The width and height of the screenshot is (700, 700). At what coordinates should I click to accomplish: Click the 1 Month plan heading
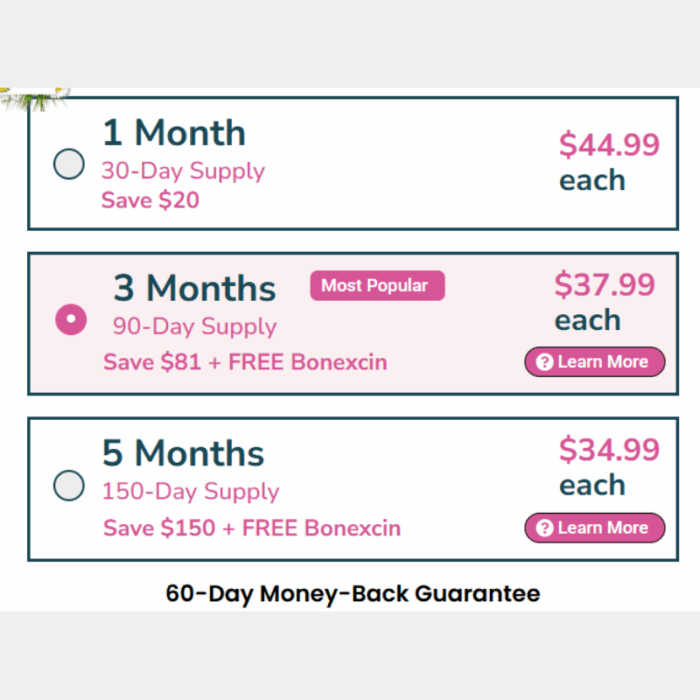tap(174, 133)
